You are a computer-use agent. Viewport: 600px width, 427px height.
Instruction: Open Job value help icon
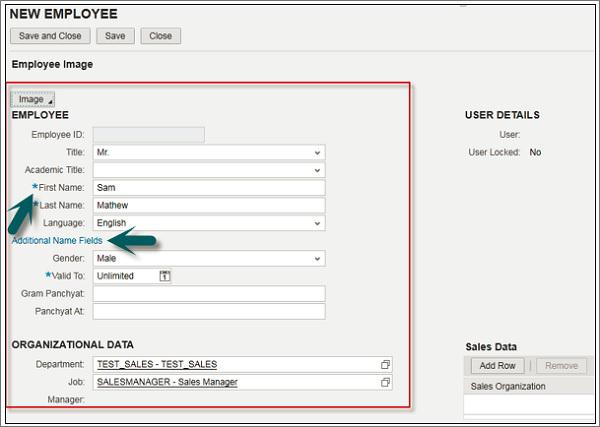[385, 382]
